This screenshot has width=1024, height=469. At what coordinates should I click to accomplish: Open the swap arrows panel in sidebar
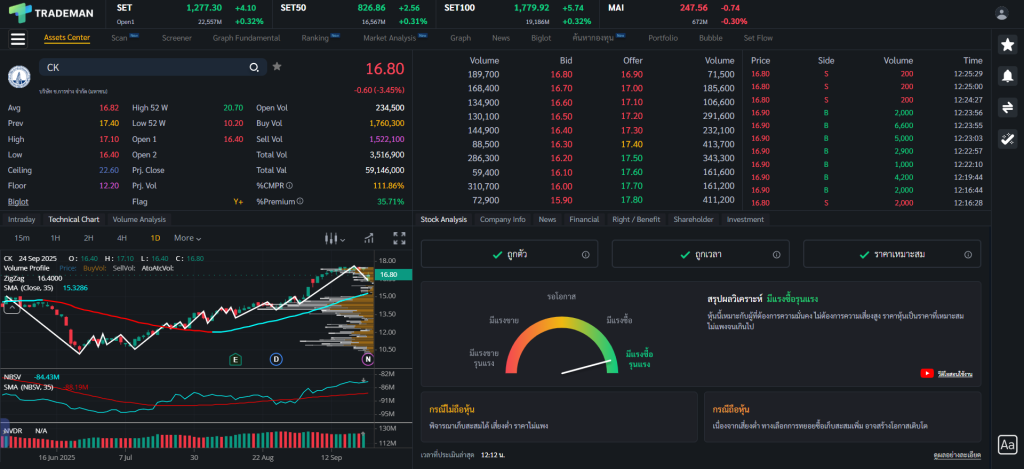pos(1008,107)
